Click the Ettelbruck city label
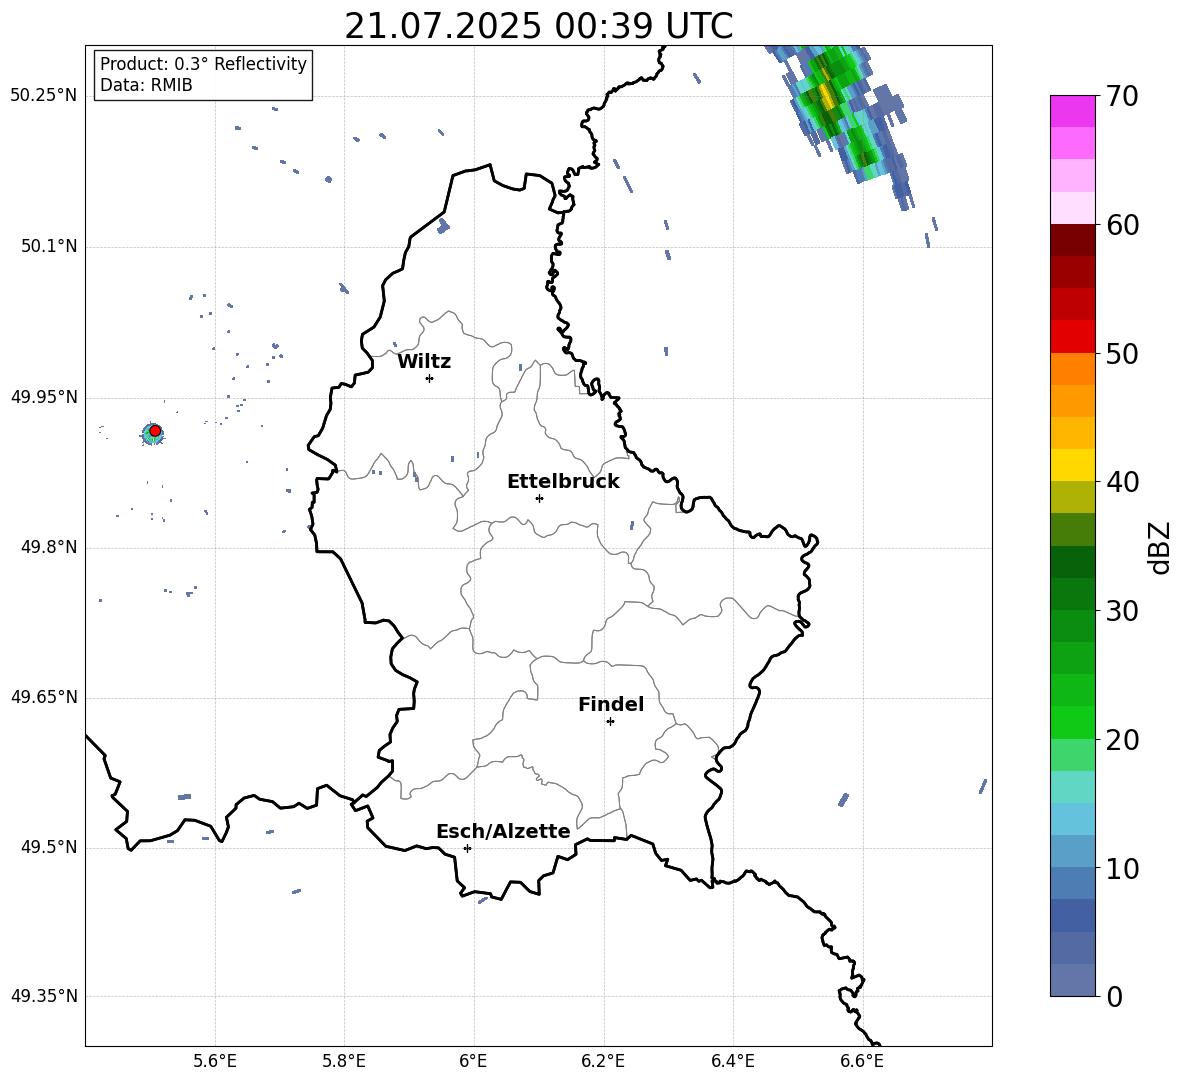 (563, 482)
